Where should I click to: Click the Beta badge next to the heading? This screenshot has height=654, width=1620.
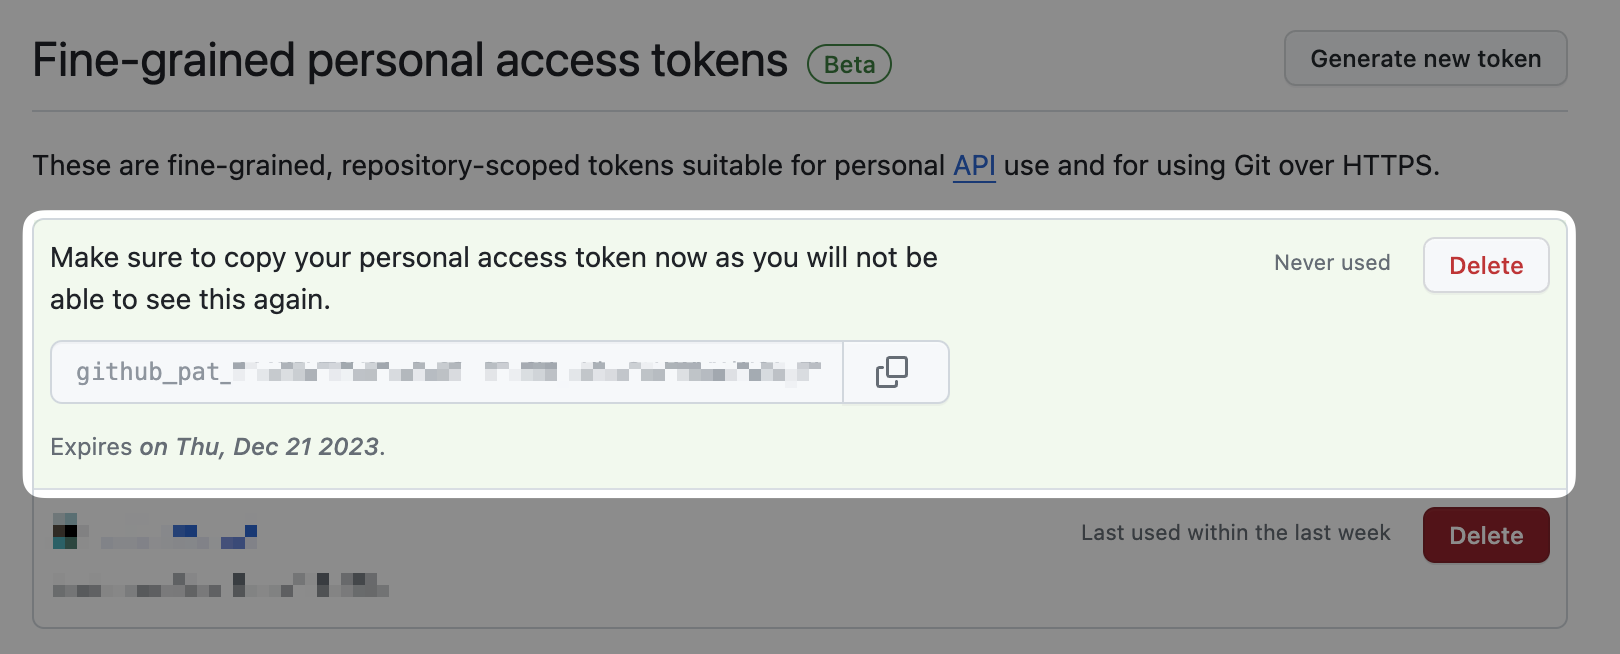point(849,63)
